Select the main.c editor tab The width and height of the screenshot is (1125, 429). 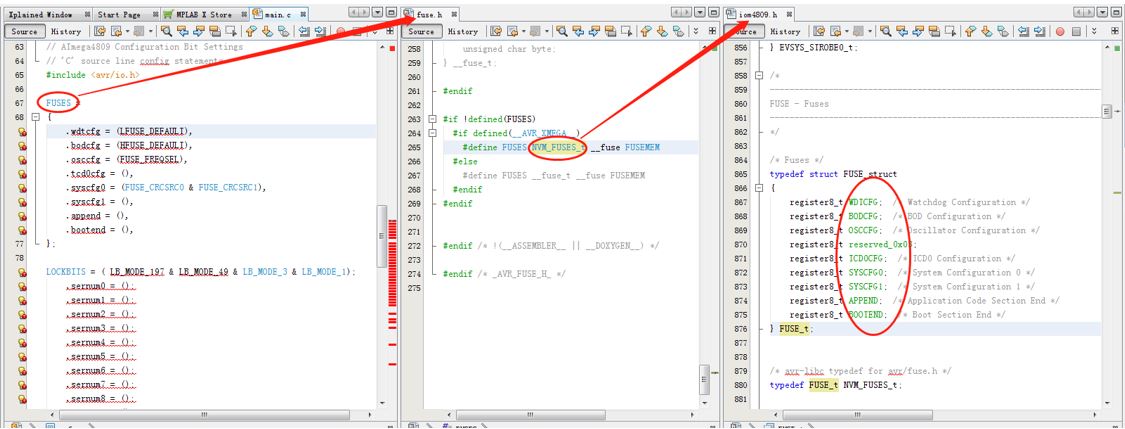278,14
